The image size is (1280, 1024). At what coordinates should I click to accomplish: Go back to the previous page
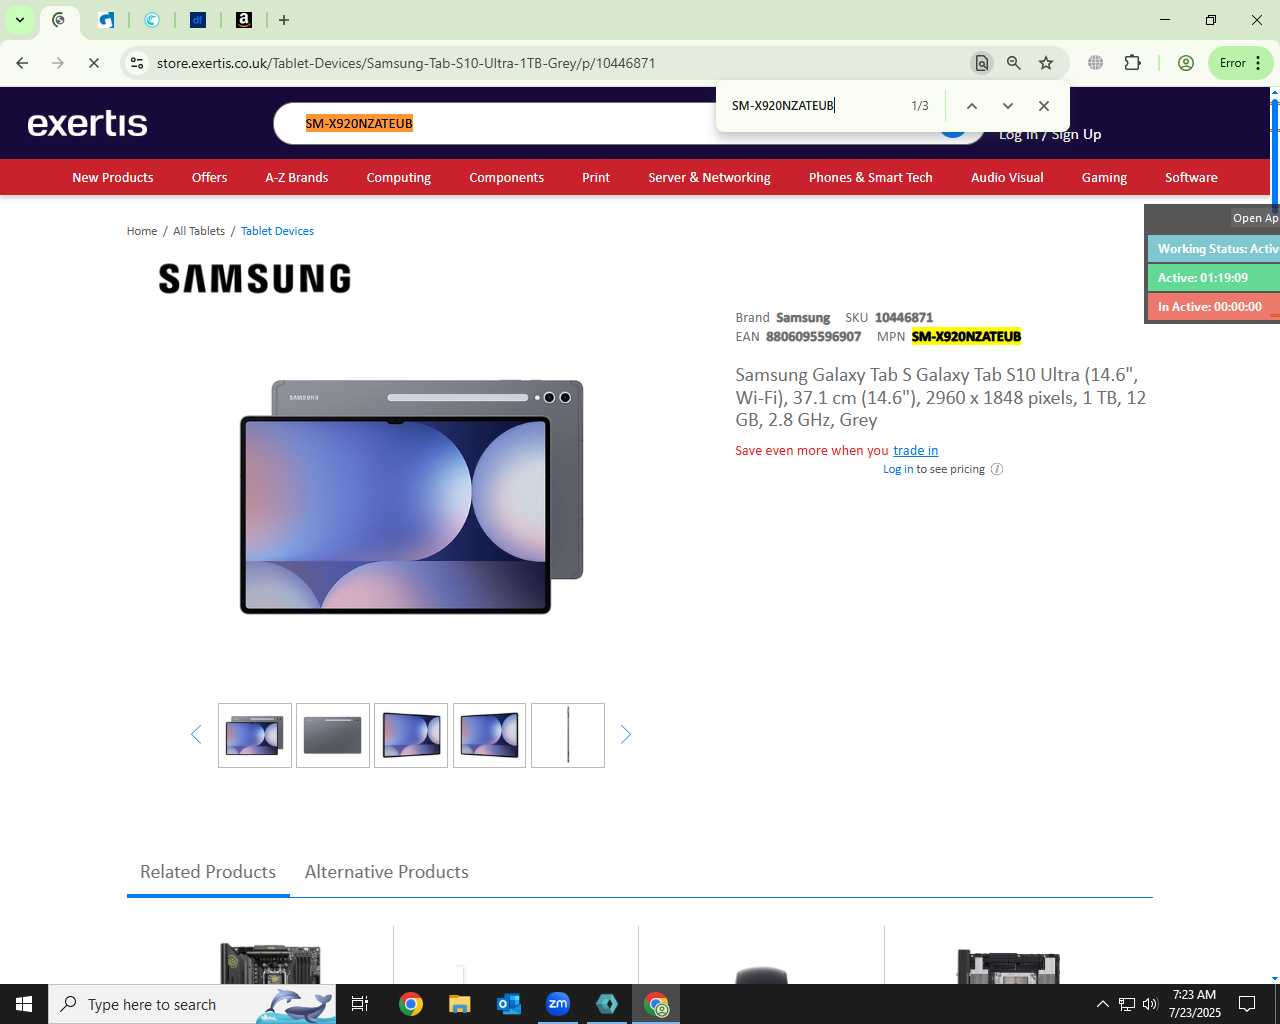pos(22,63)
